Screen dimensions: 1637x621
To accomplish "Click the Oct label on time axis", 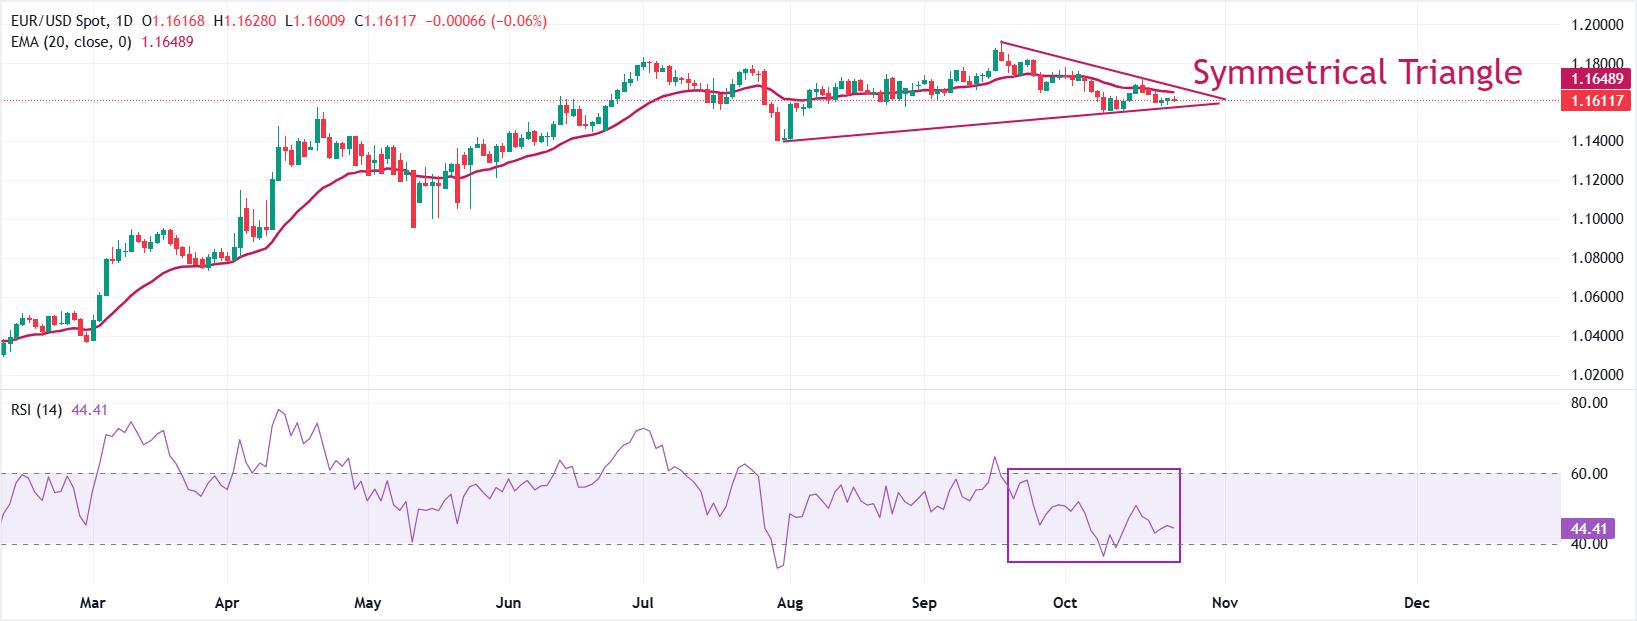I will tap(1065, 603).
